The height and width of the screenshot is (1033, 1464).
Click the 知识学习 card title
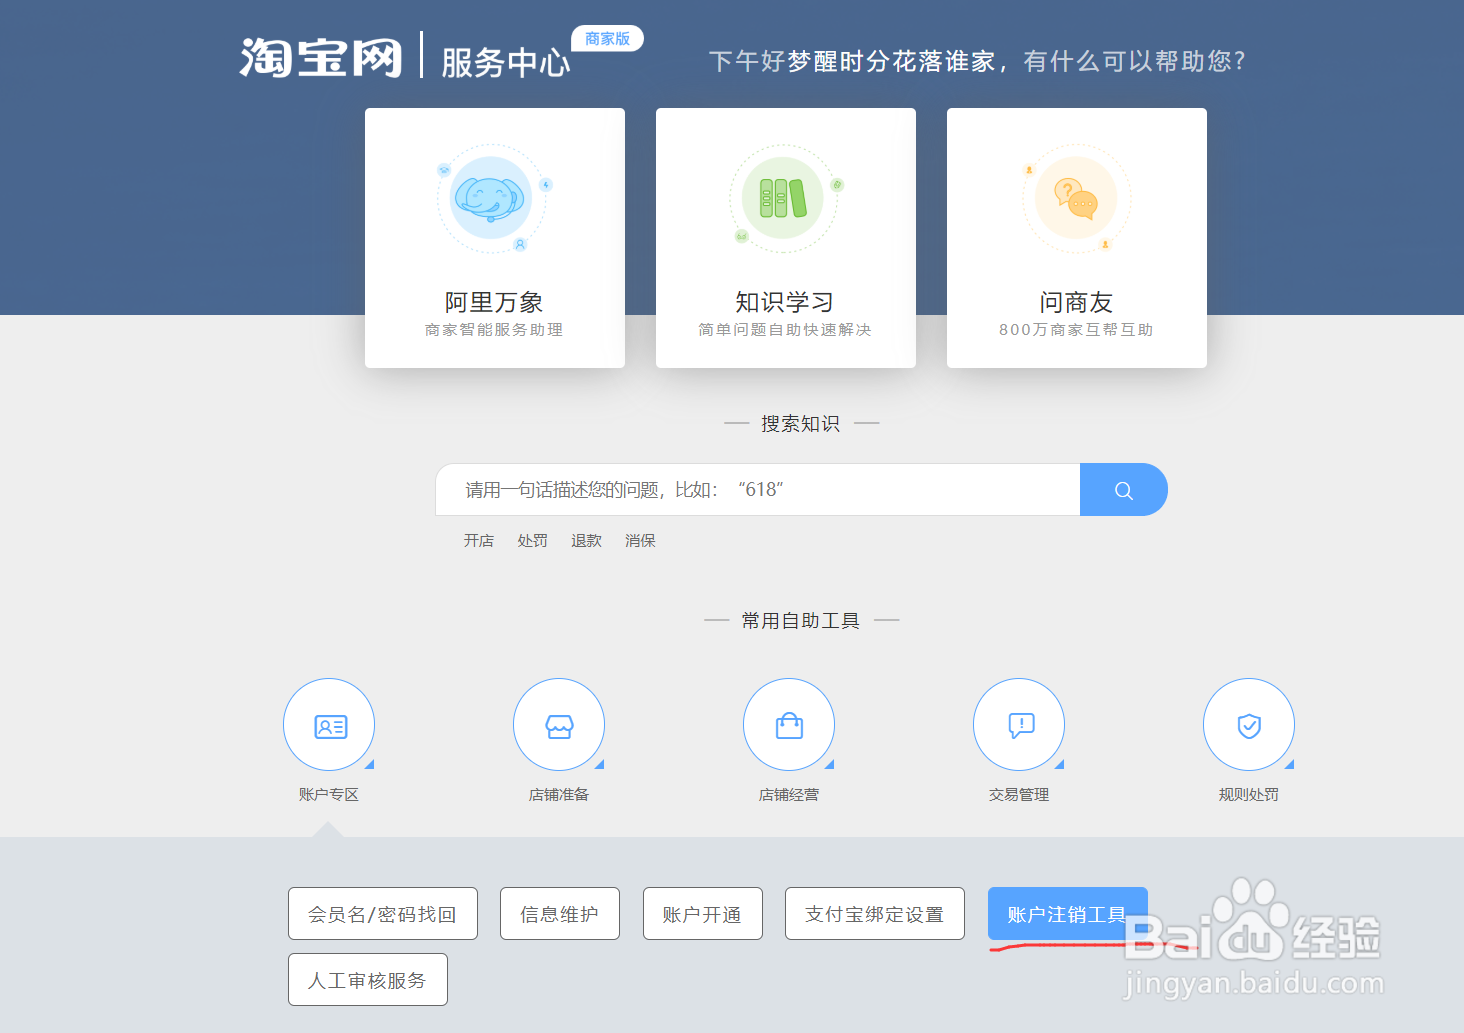785,302
